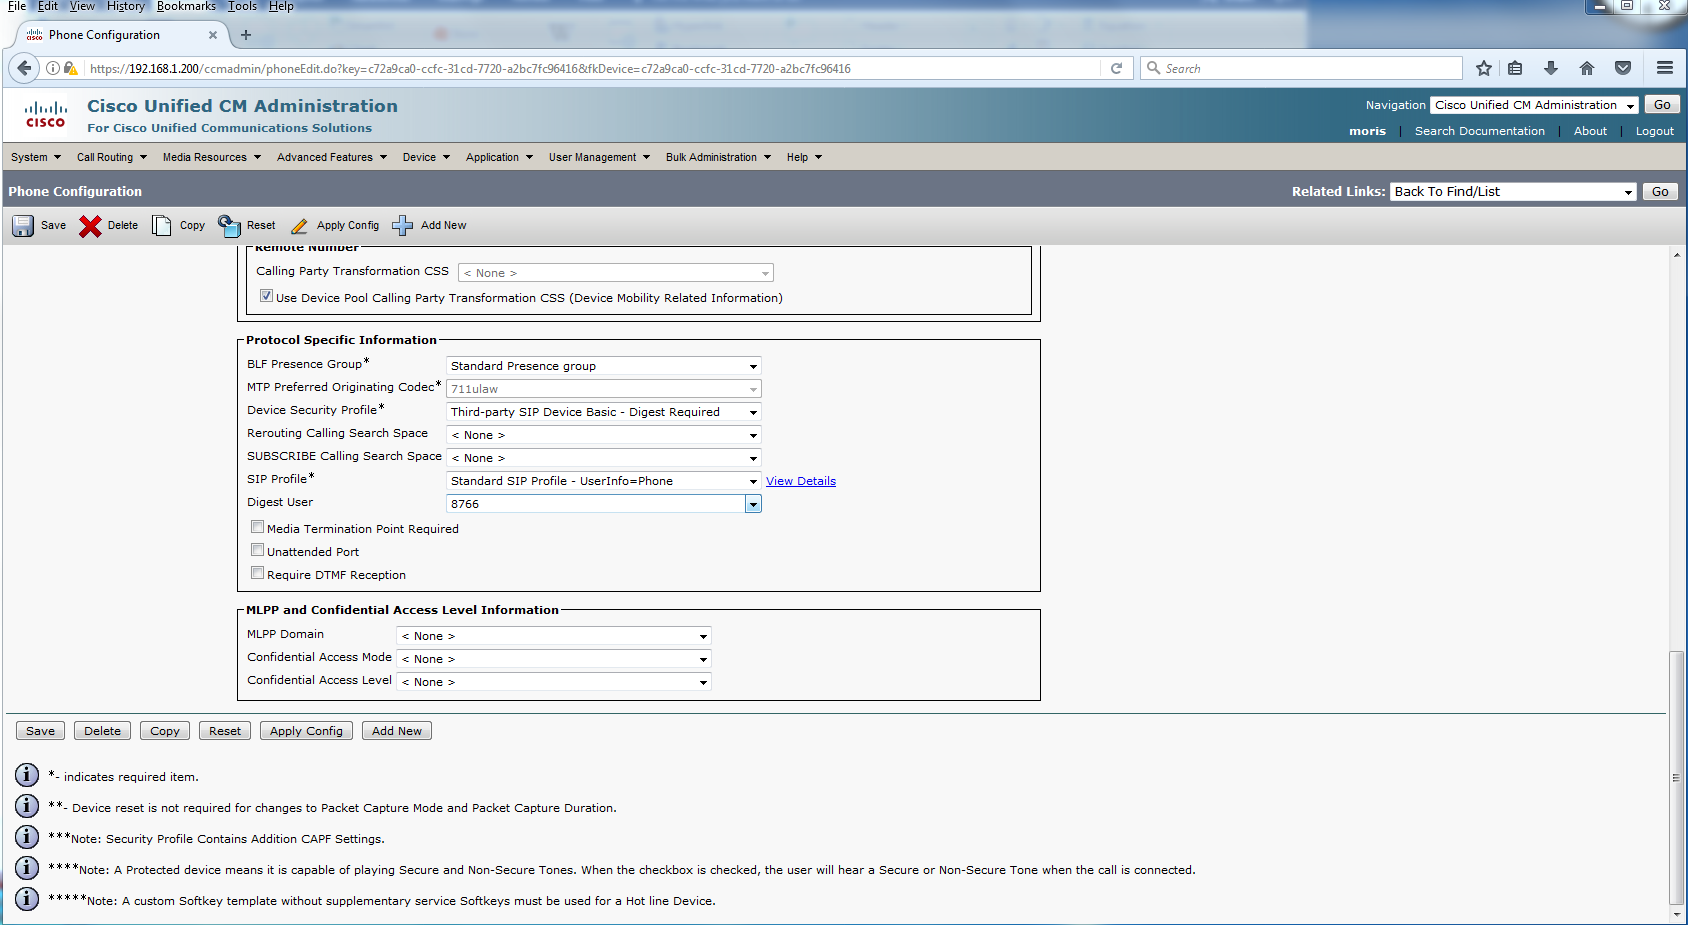Check the Unattended Port checkbox
1688x925 pixels.
pos(258,550)
